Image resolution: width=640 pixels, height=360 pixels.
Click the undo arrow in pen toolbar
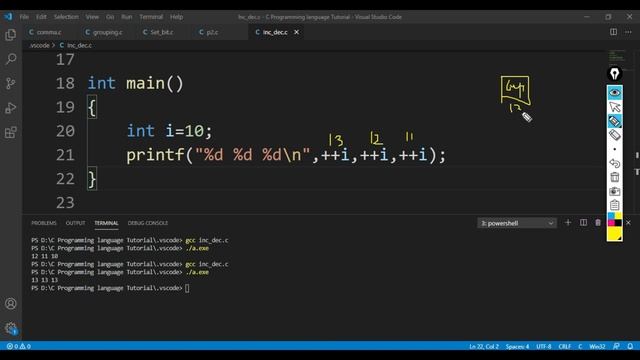point(615,163)
